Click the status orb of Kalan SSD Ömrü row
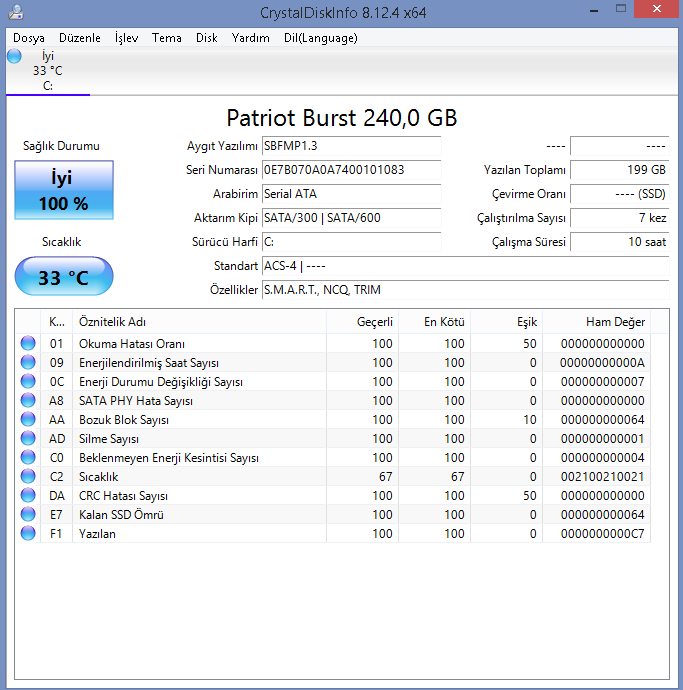Image resolution: width=683 pixels, height=690 pixels. pos(28,514)
